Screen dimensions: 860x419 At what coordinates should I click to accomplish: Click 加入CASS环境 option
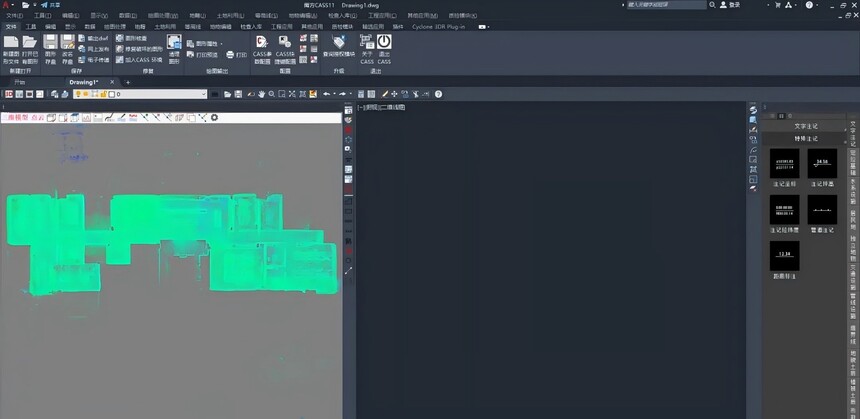click(x=139, y=59)
